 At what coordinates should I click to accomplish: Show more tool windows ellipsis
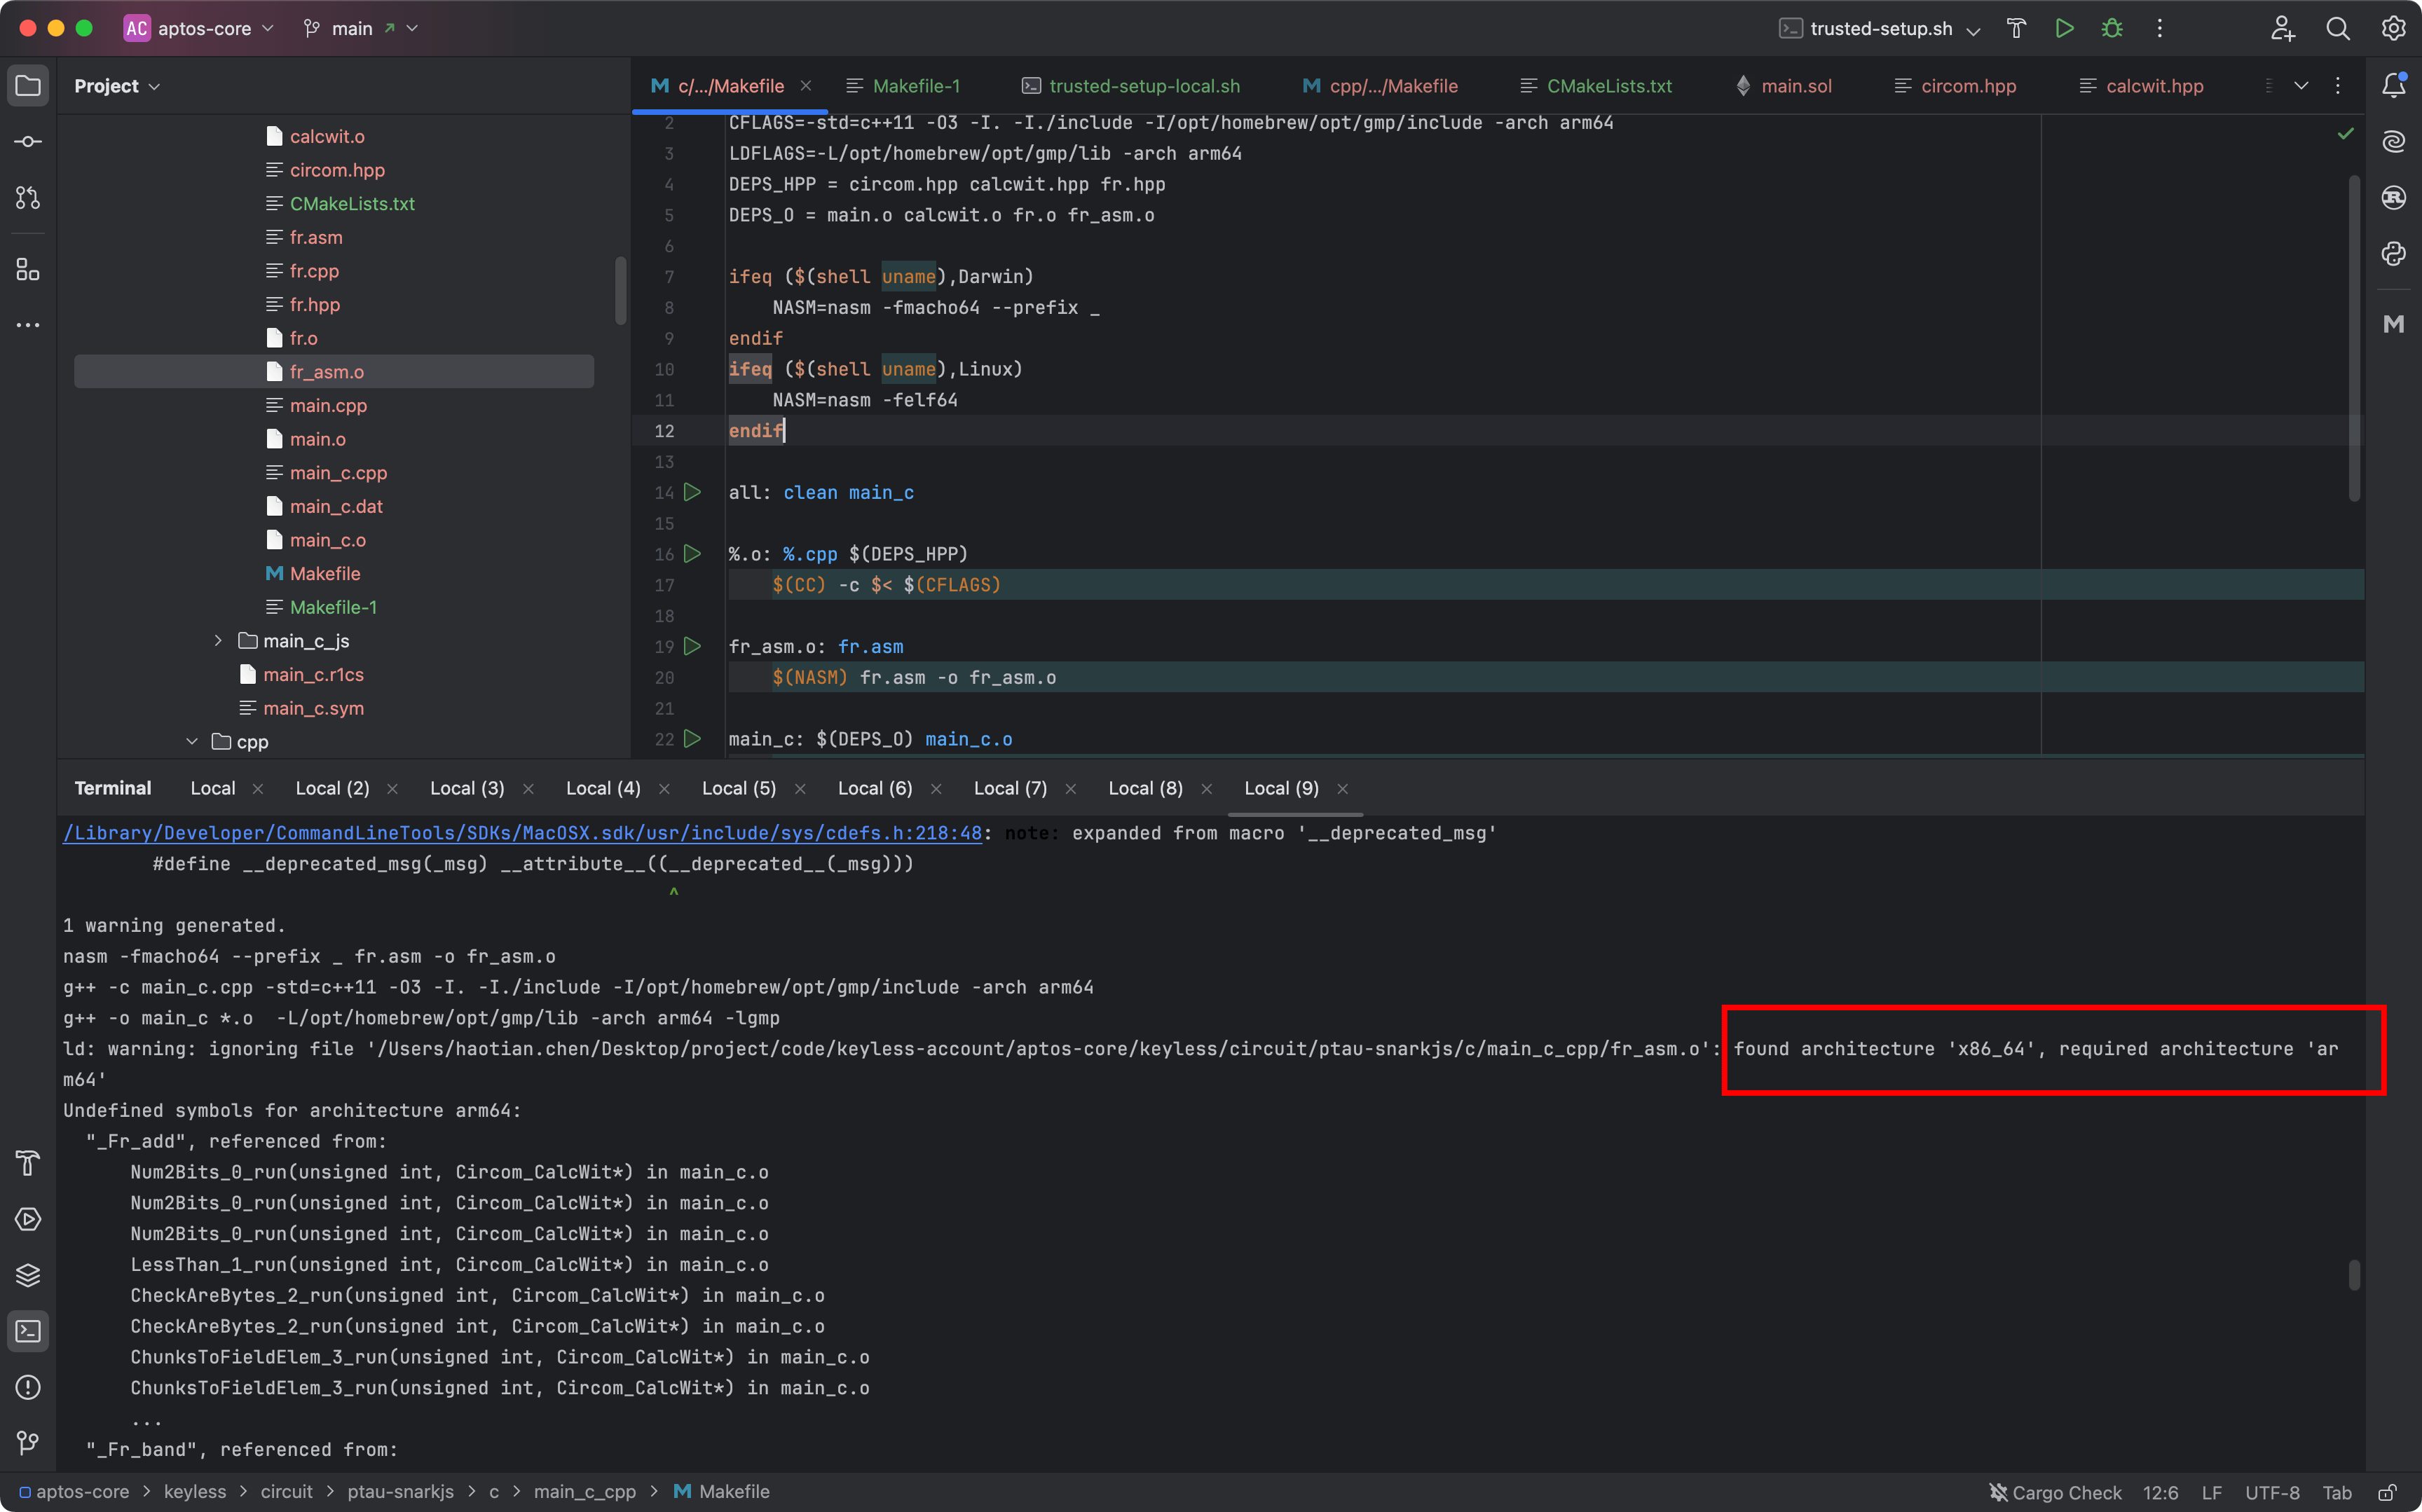[28, 325]
